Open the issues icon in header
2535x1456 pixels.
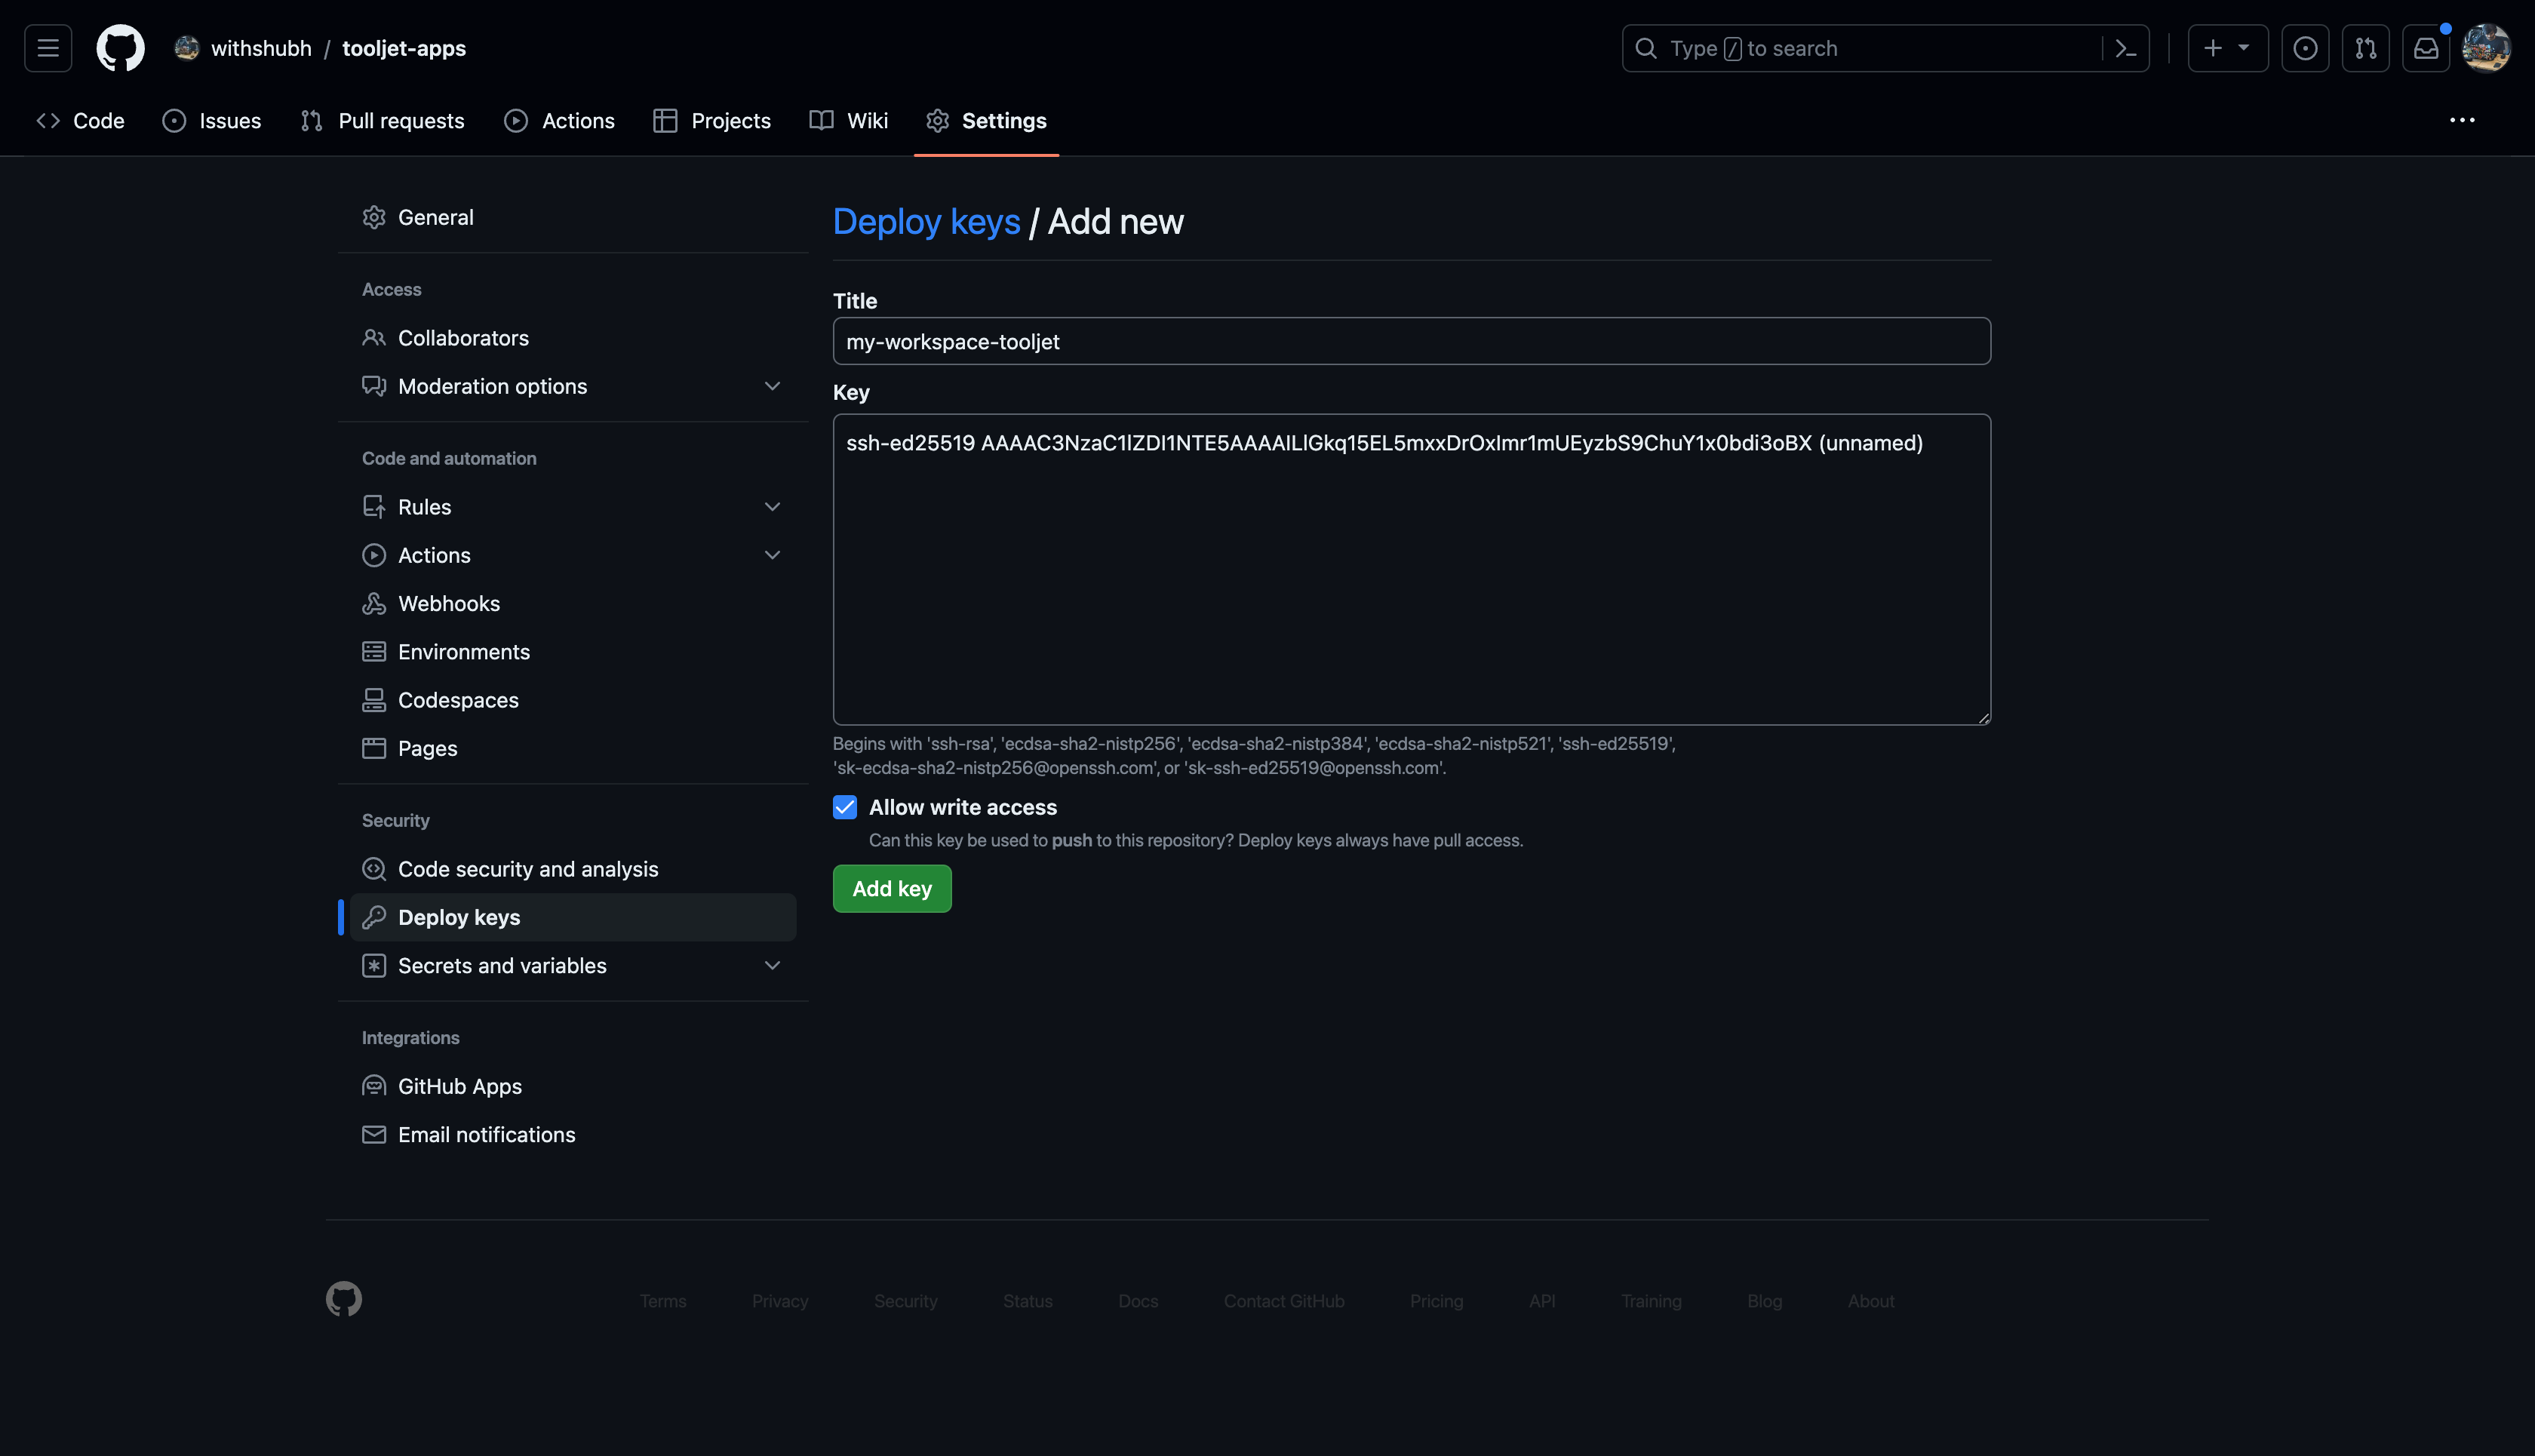(2305, 48)
